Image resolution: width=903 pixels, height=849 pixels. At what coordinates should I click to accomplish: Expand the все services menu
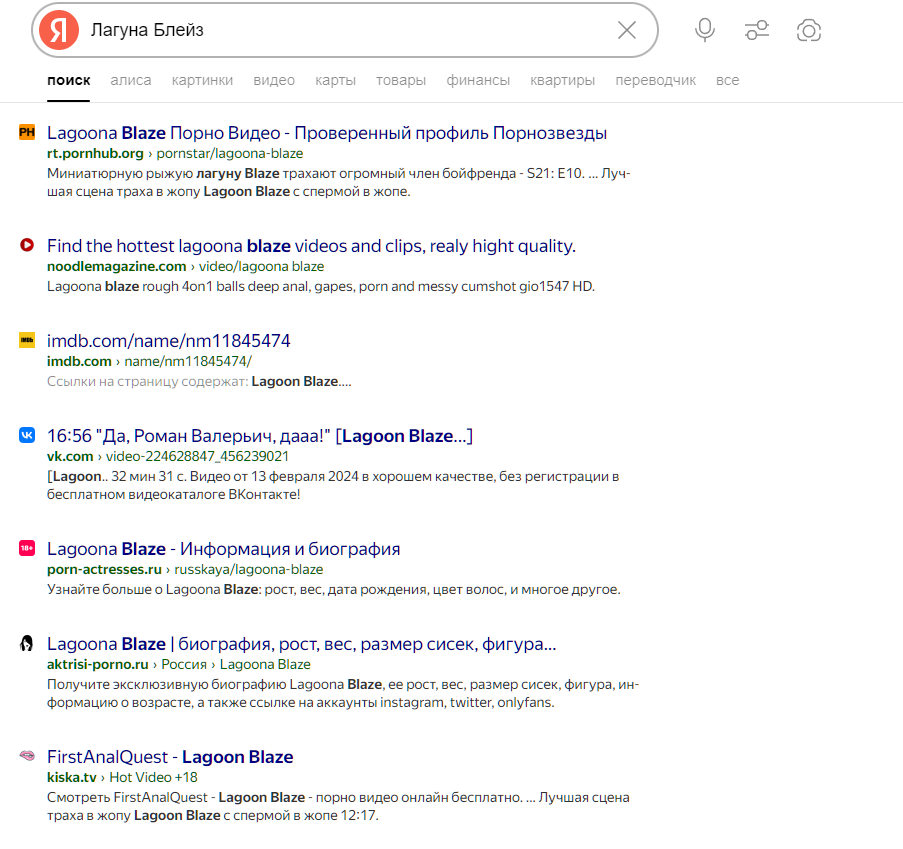tap(727, 80)
